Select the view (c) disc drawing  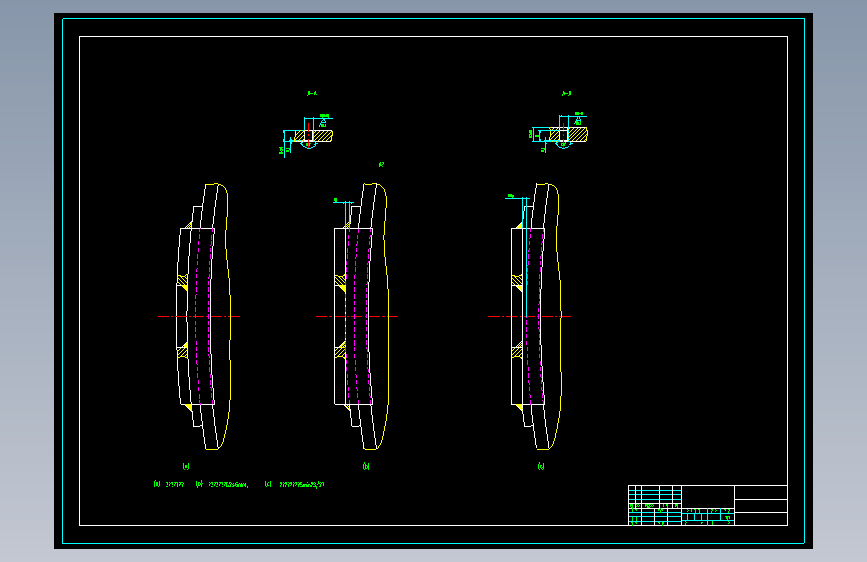pyautogui.click(x=536, y=316)
